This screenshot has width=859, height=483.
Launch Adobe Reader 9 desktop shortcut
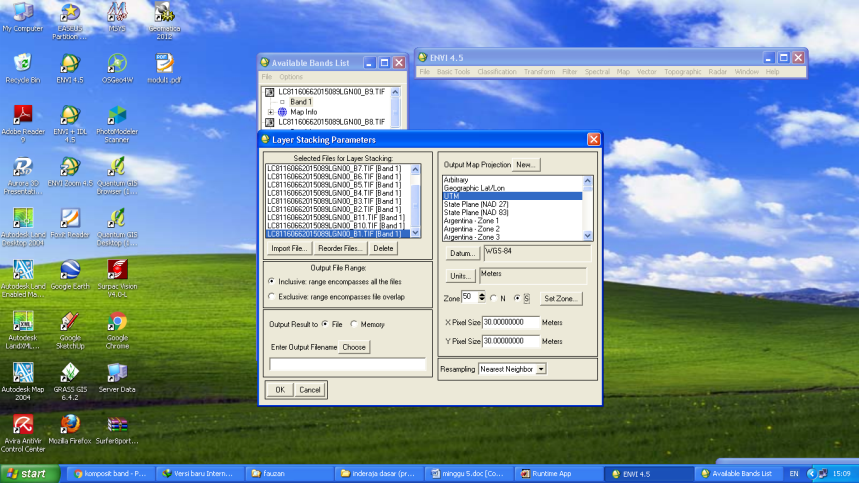point(22,124)
